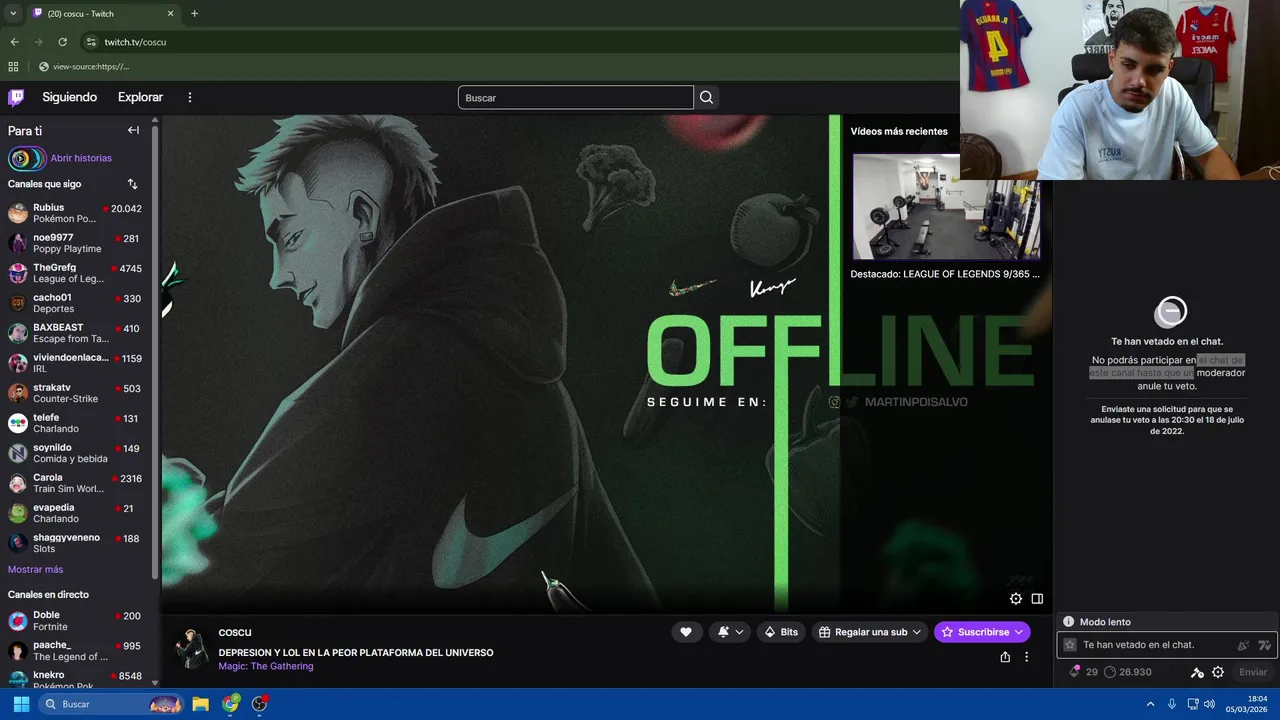Click the COSCU channel name
Viewport: 1280px width, 720px height.
point(235,633)
